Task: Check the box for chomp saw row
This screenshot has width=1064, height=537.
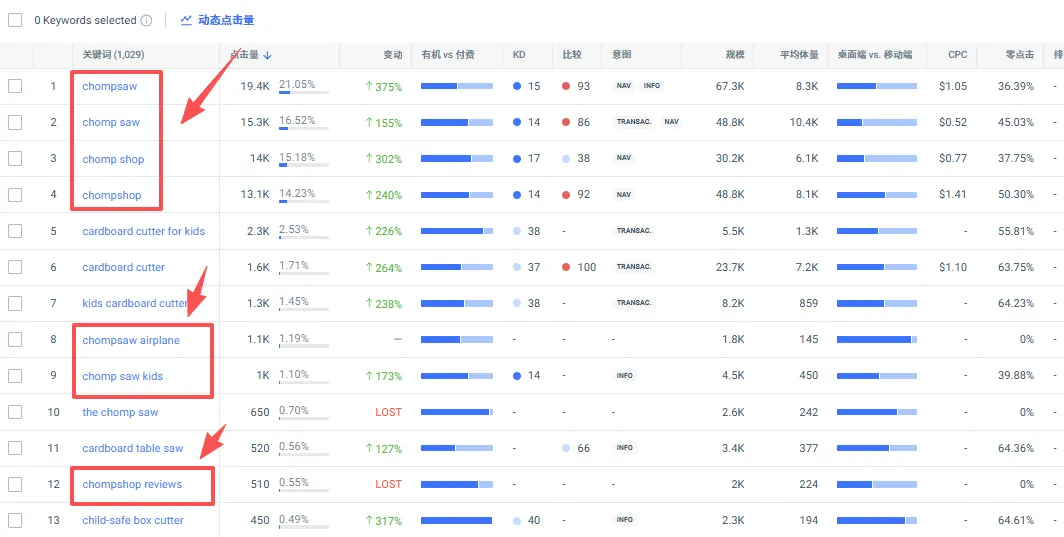Action: tap(15, 122)
